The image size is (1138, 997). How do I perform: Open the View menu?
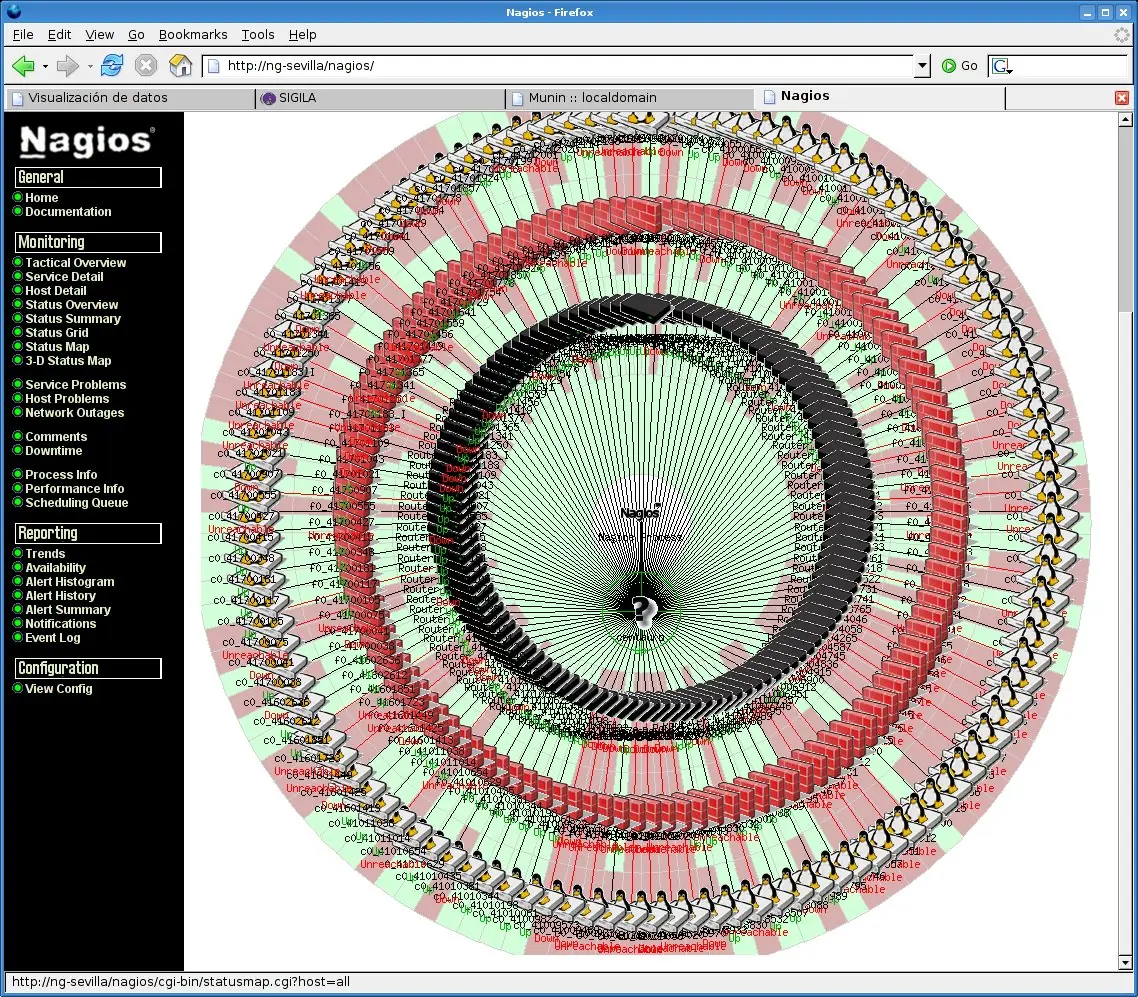[99, 35]
